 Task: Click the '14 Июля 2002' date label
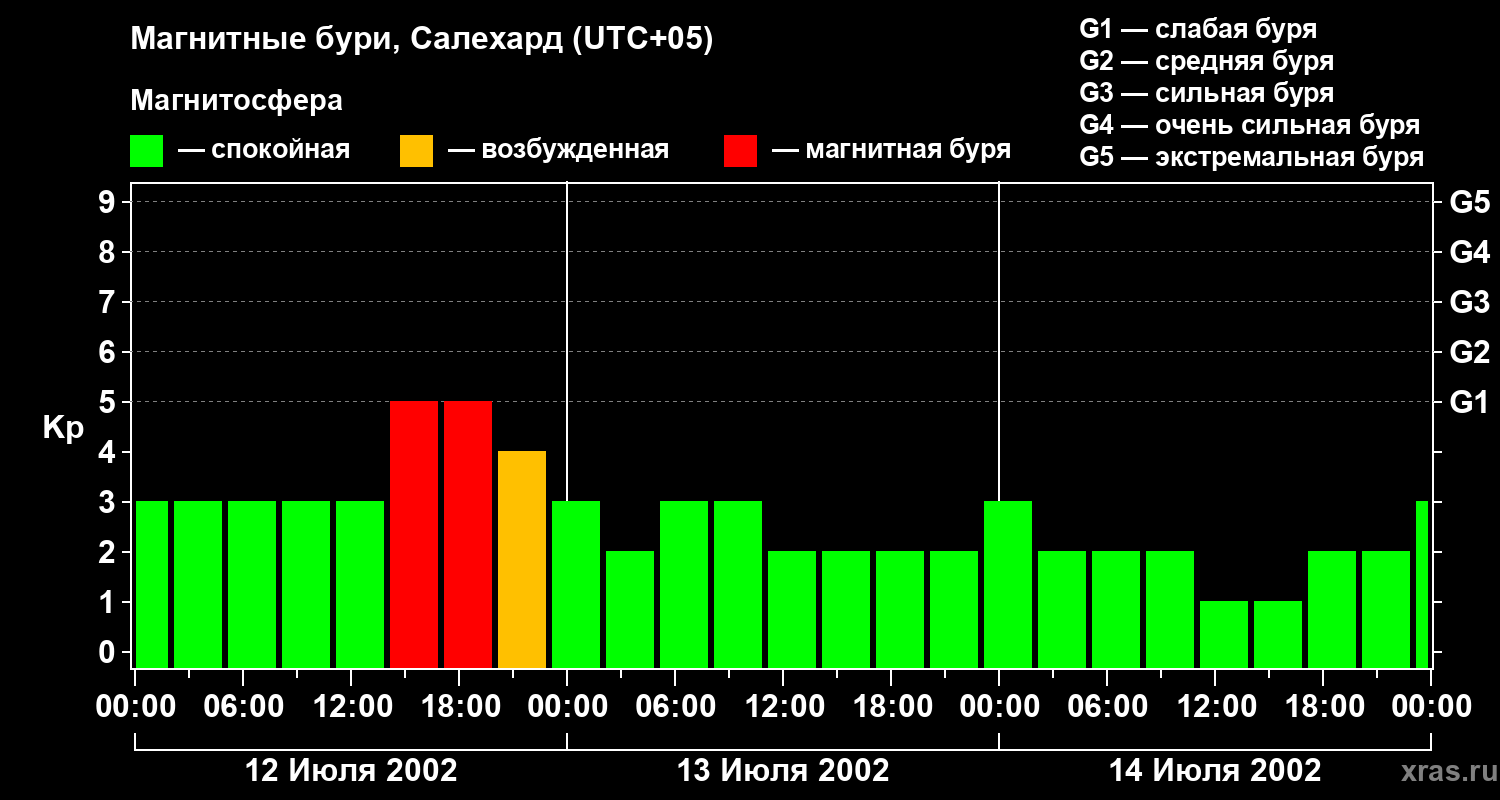click(1215, 771)
